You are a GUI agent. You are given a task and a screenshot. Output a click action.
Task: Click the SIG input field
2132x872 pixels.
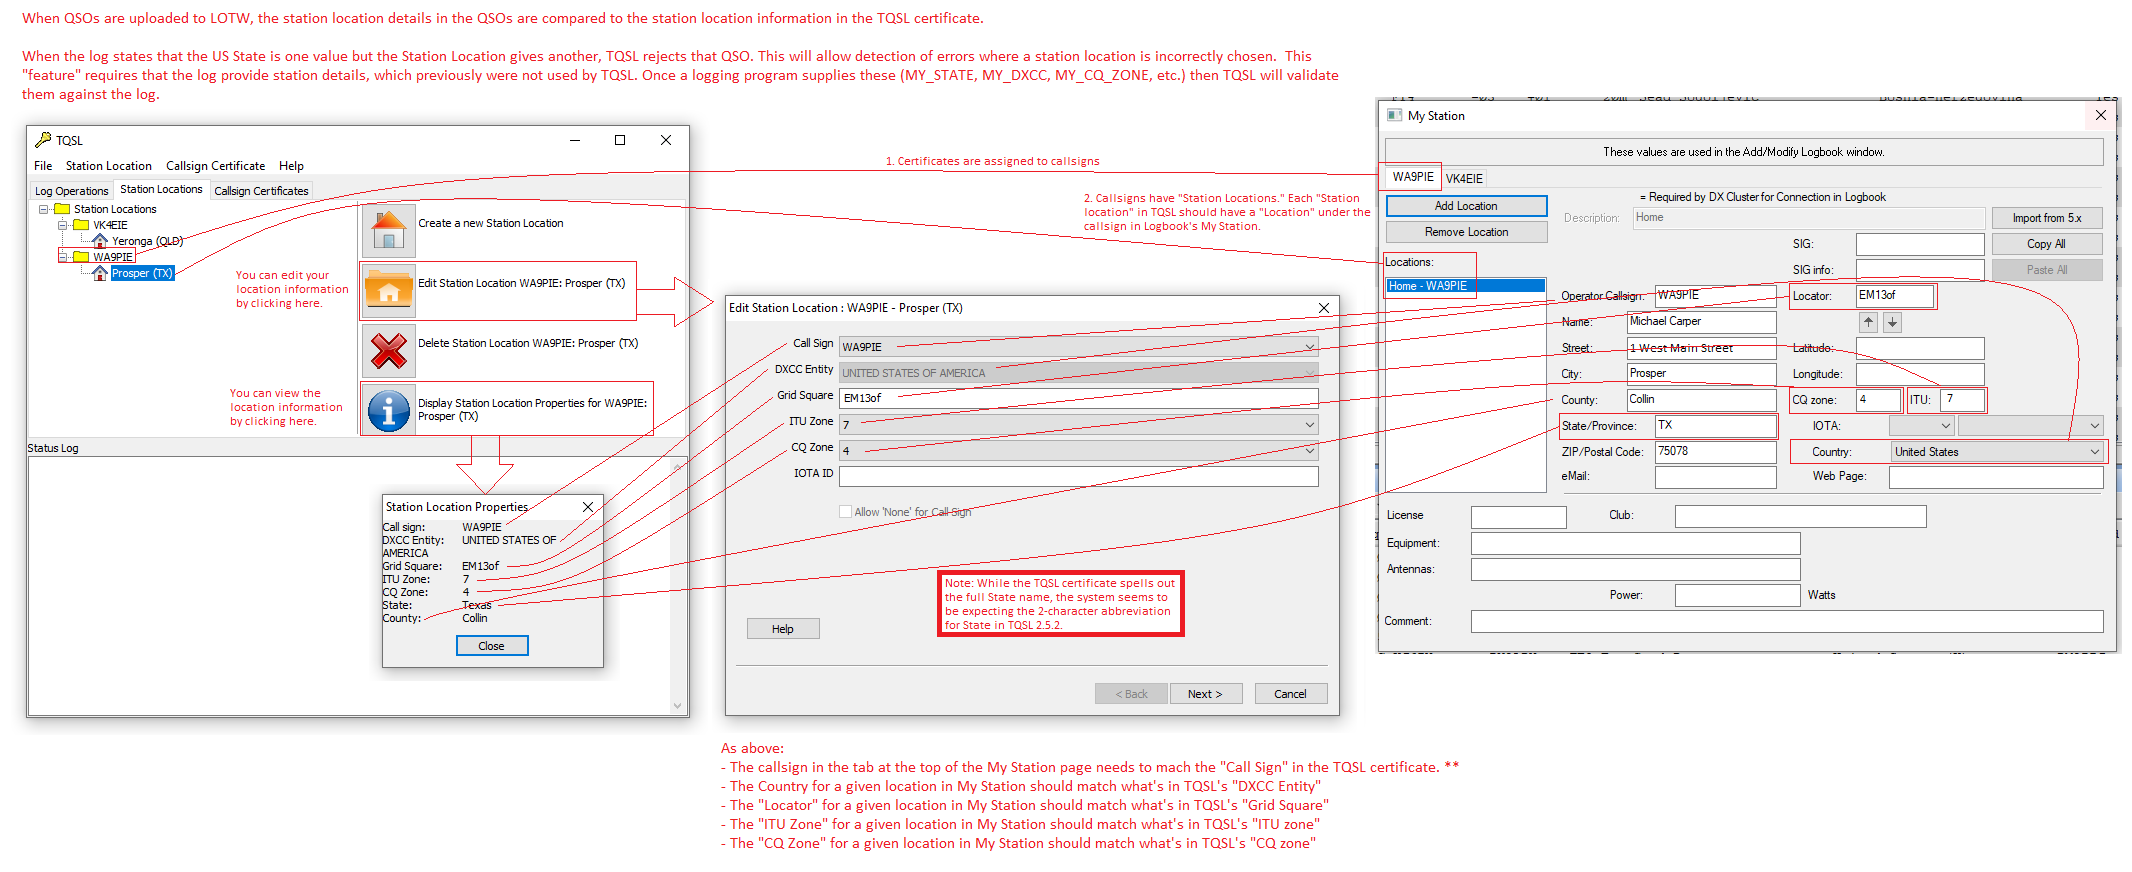click(x=1919, y=244)
